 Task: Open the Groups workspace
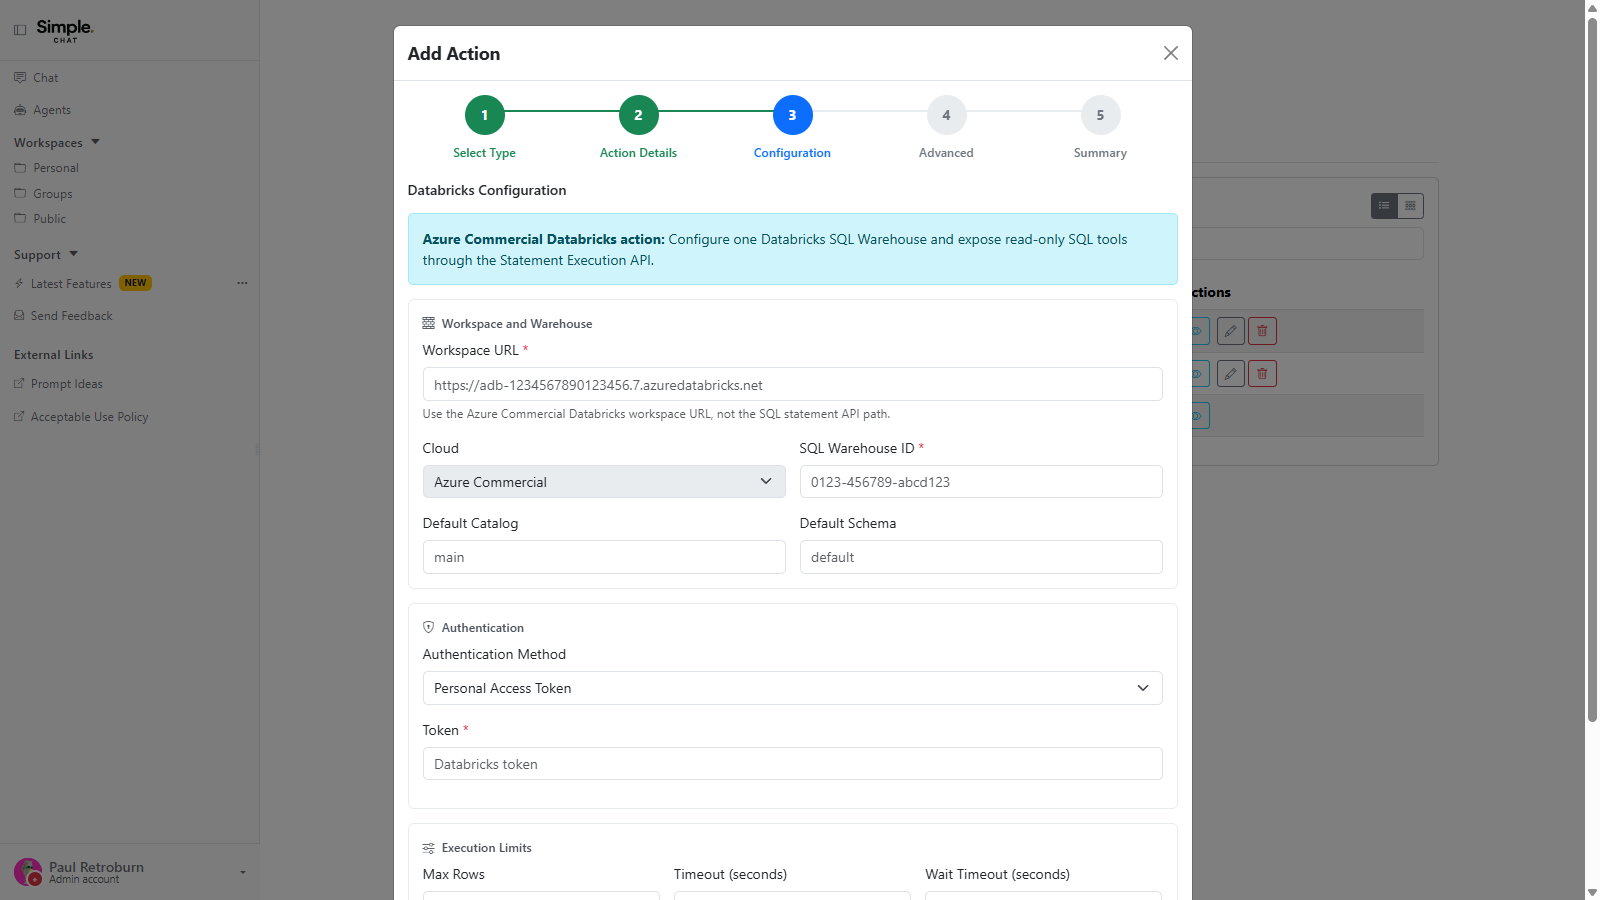(52, 194)
